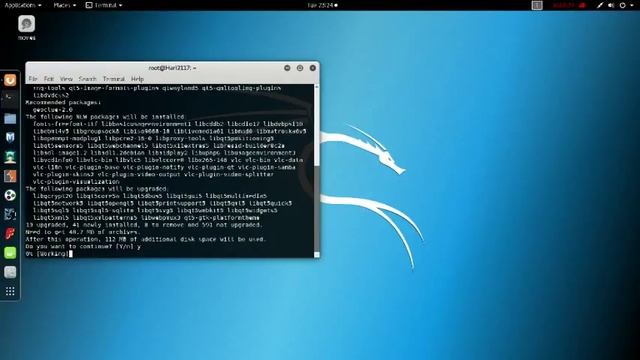Open the volume icon in top bar
This screenshot has width=640, height=360.
(611, 5)
